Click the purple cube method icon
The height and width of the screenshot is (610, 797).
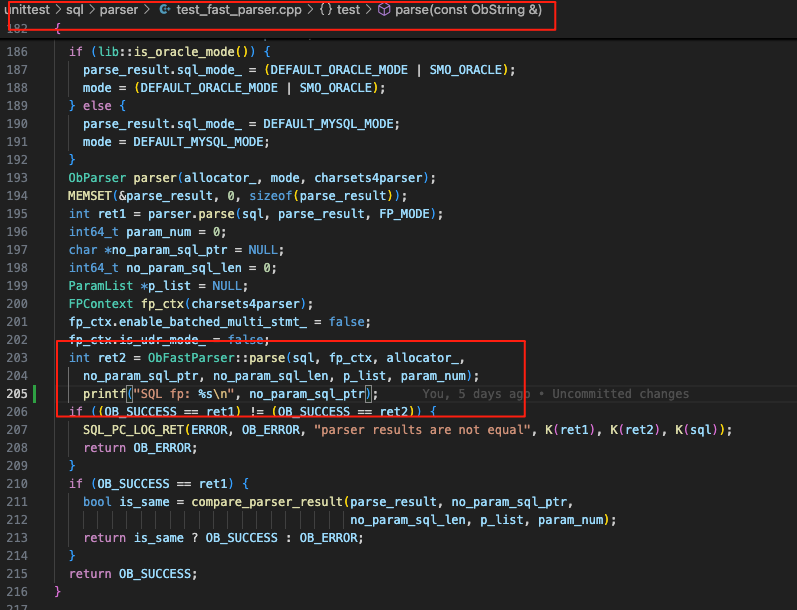point(384,9)
